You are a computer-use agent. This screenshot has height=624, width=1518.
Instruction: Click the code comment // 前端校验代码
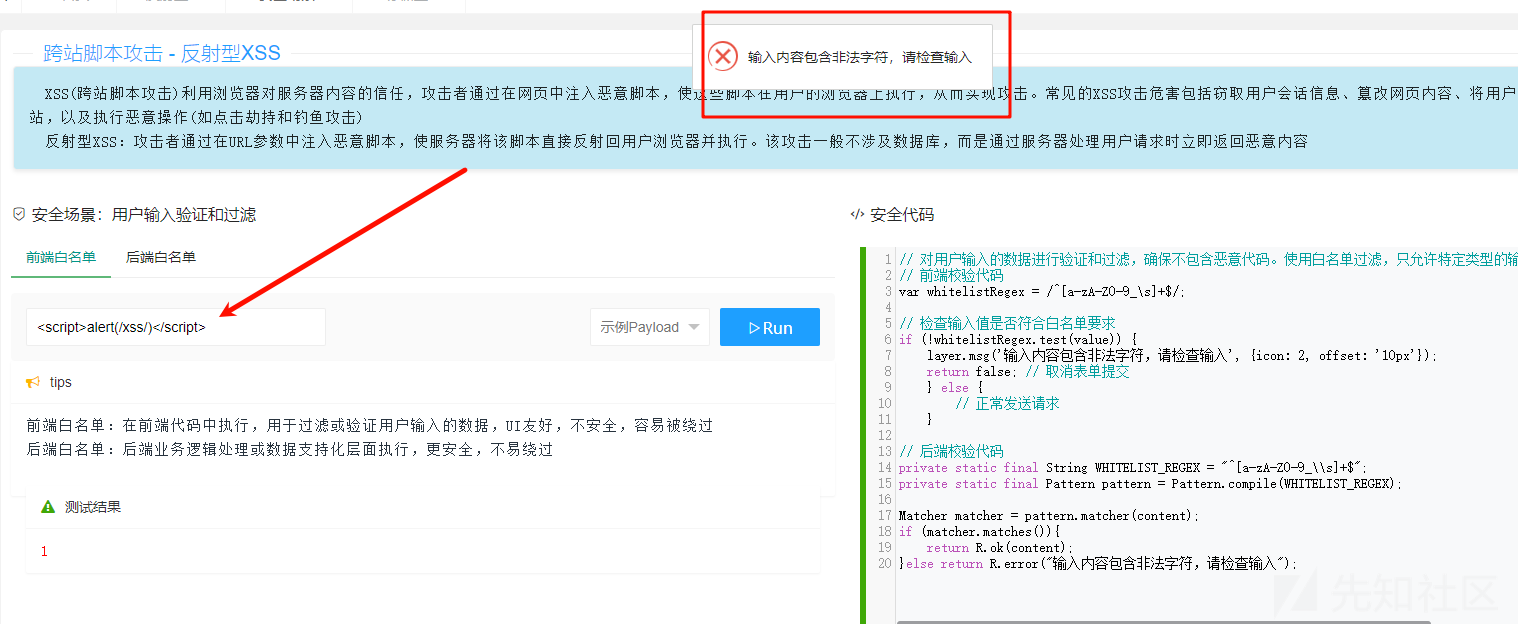pos(951,275)
